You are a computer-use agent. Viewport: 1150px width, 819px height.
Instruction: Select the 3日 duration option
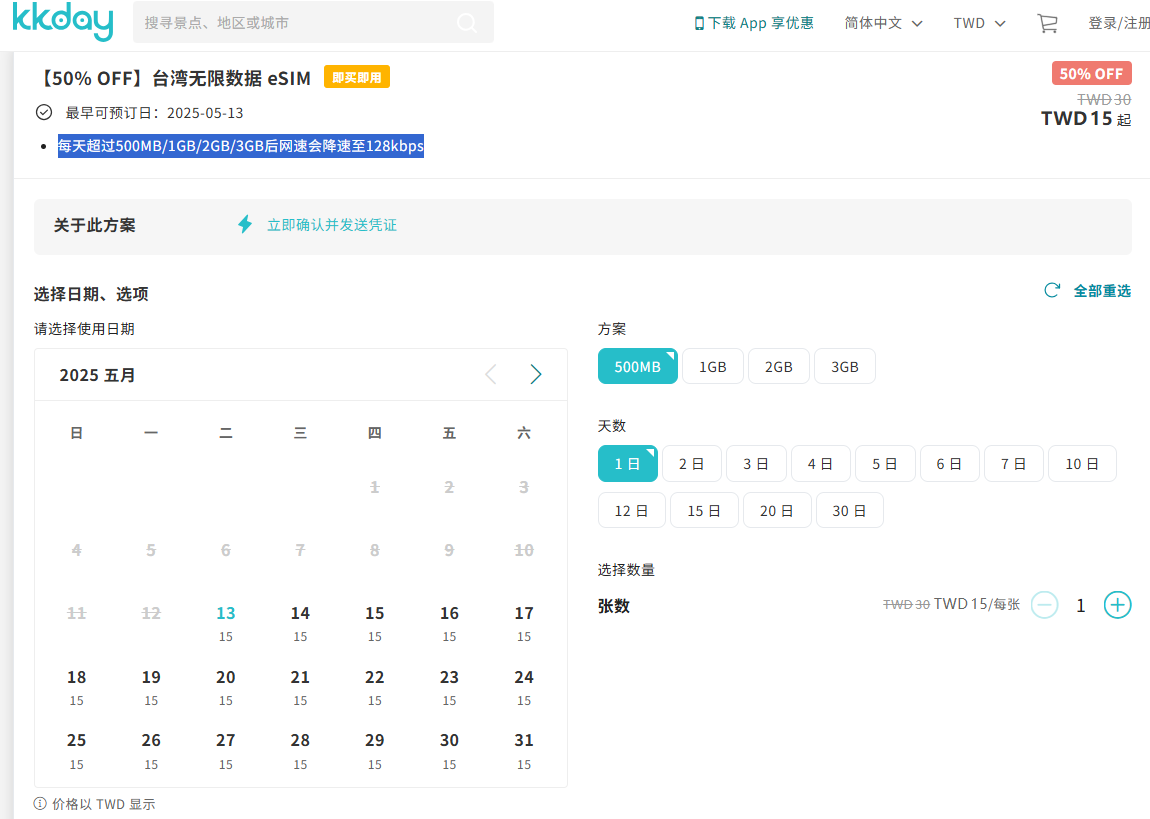pyautogui.click(x=756, y=463)
